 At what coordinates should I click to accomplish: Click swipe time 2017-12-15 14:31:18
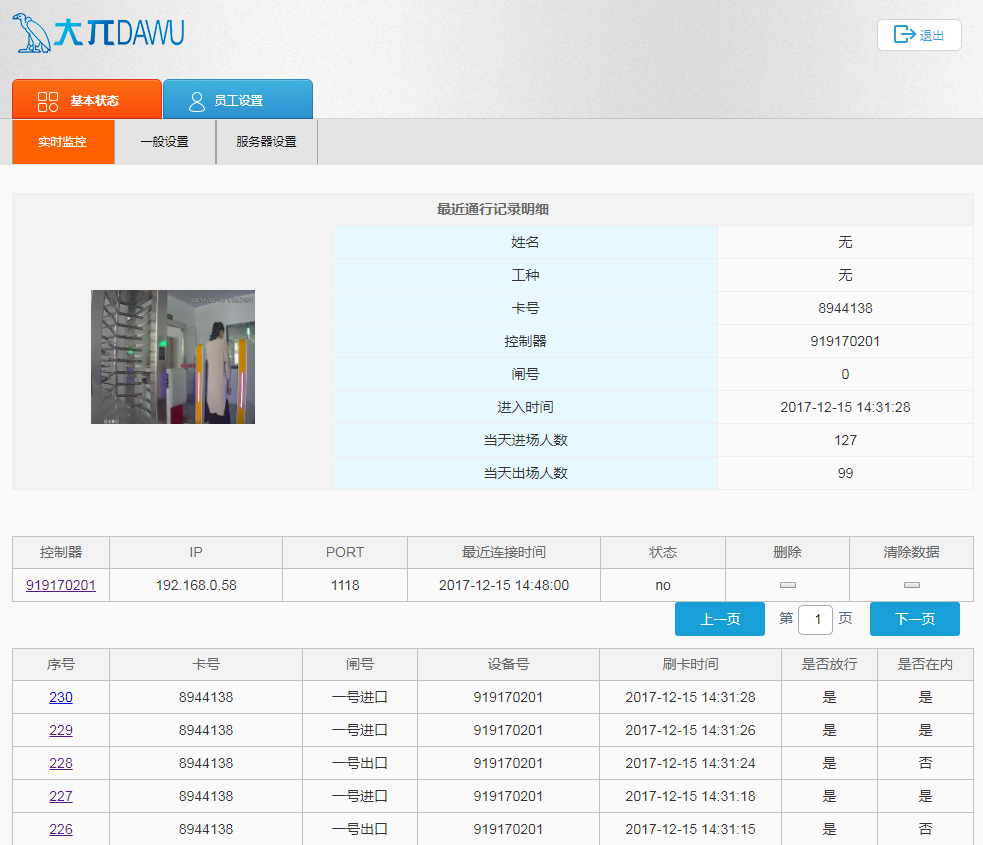[x=690, y=796]
